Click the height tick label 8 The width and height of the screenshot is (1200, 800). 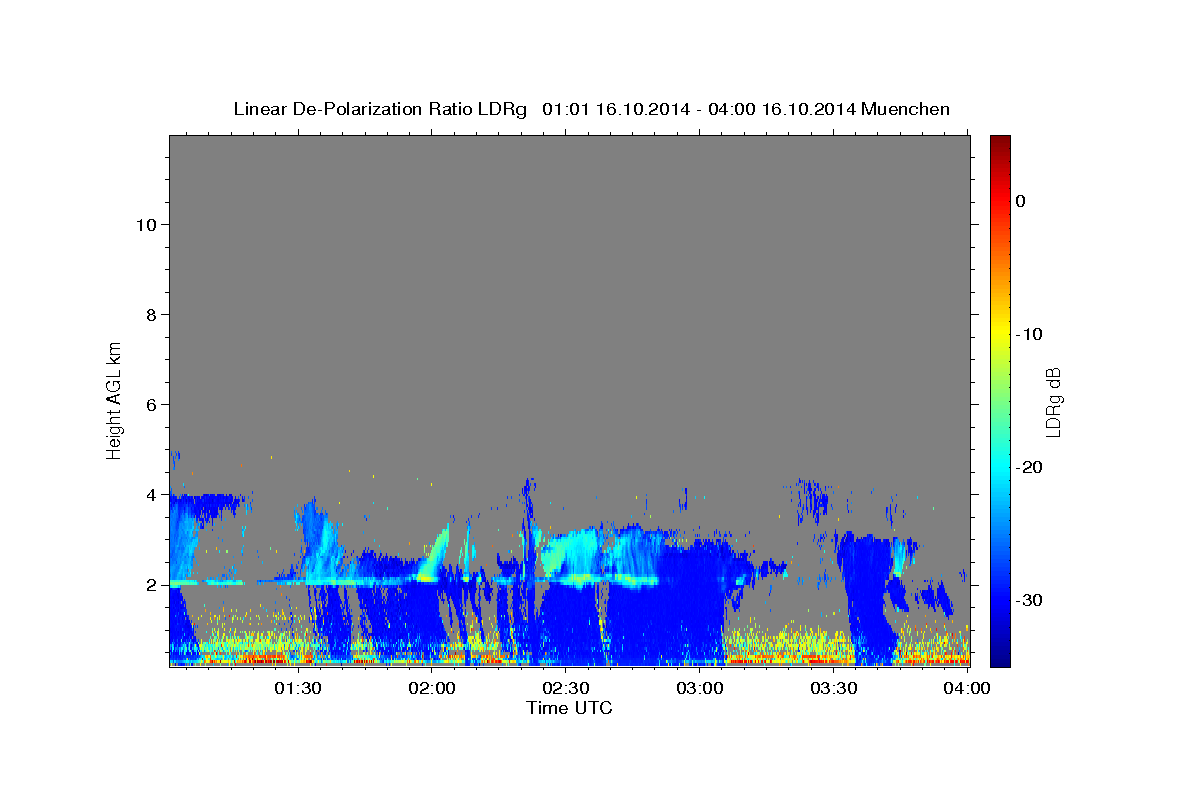[150, 315]
